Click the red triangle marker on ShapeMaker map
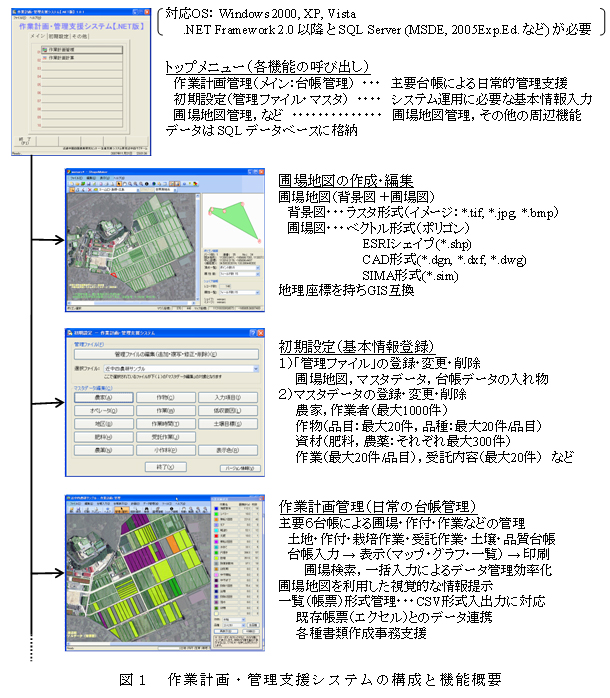This screenshot has width=610, height=698. click(114, 276)
